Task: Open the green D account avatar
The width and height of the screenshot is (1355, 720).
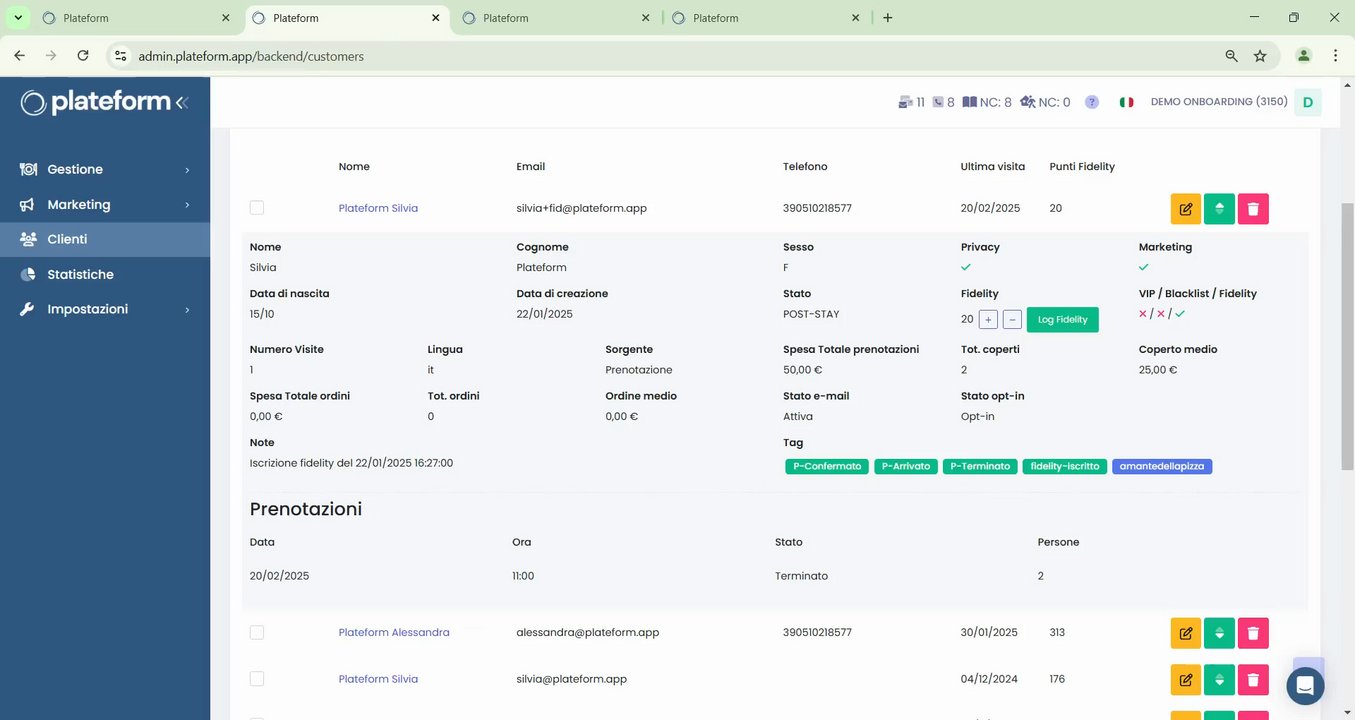Action: click(x=1307, y=102)
